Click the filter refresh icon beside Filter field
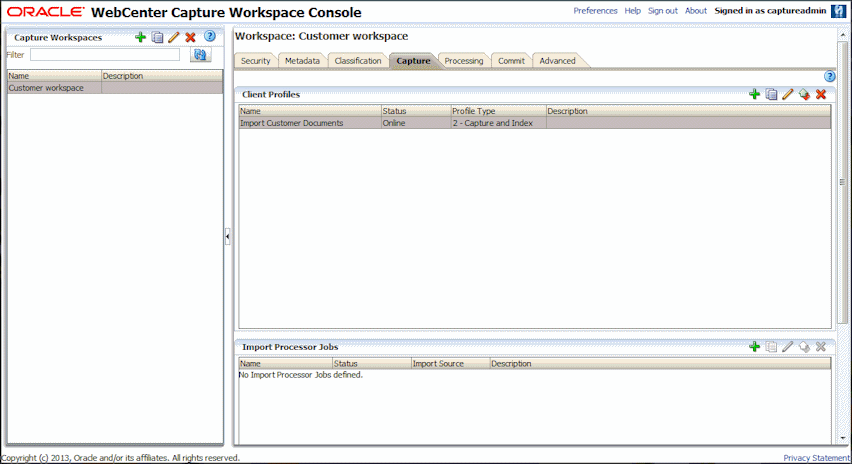Screen dimensions: 852x464 201,54
